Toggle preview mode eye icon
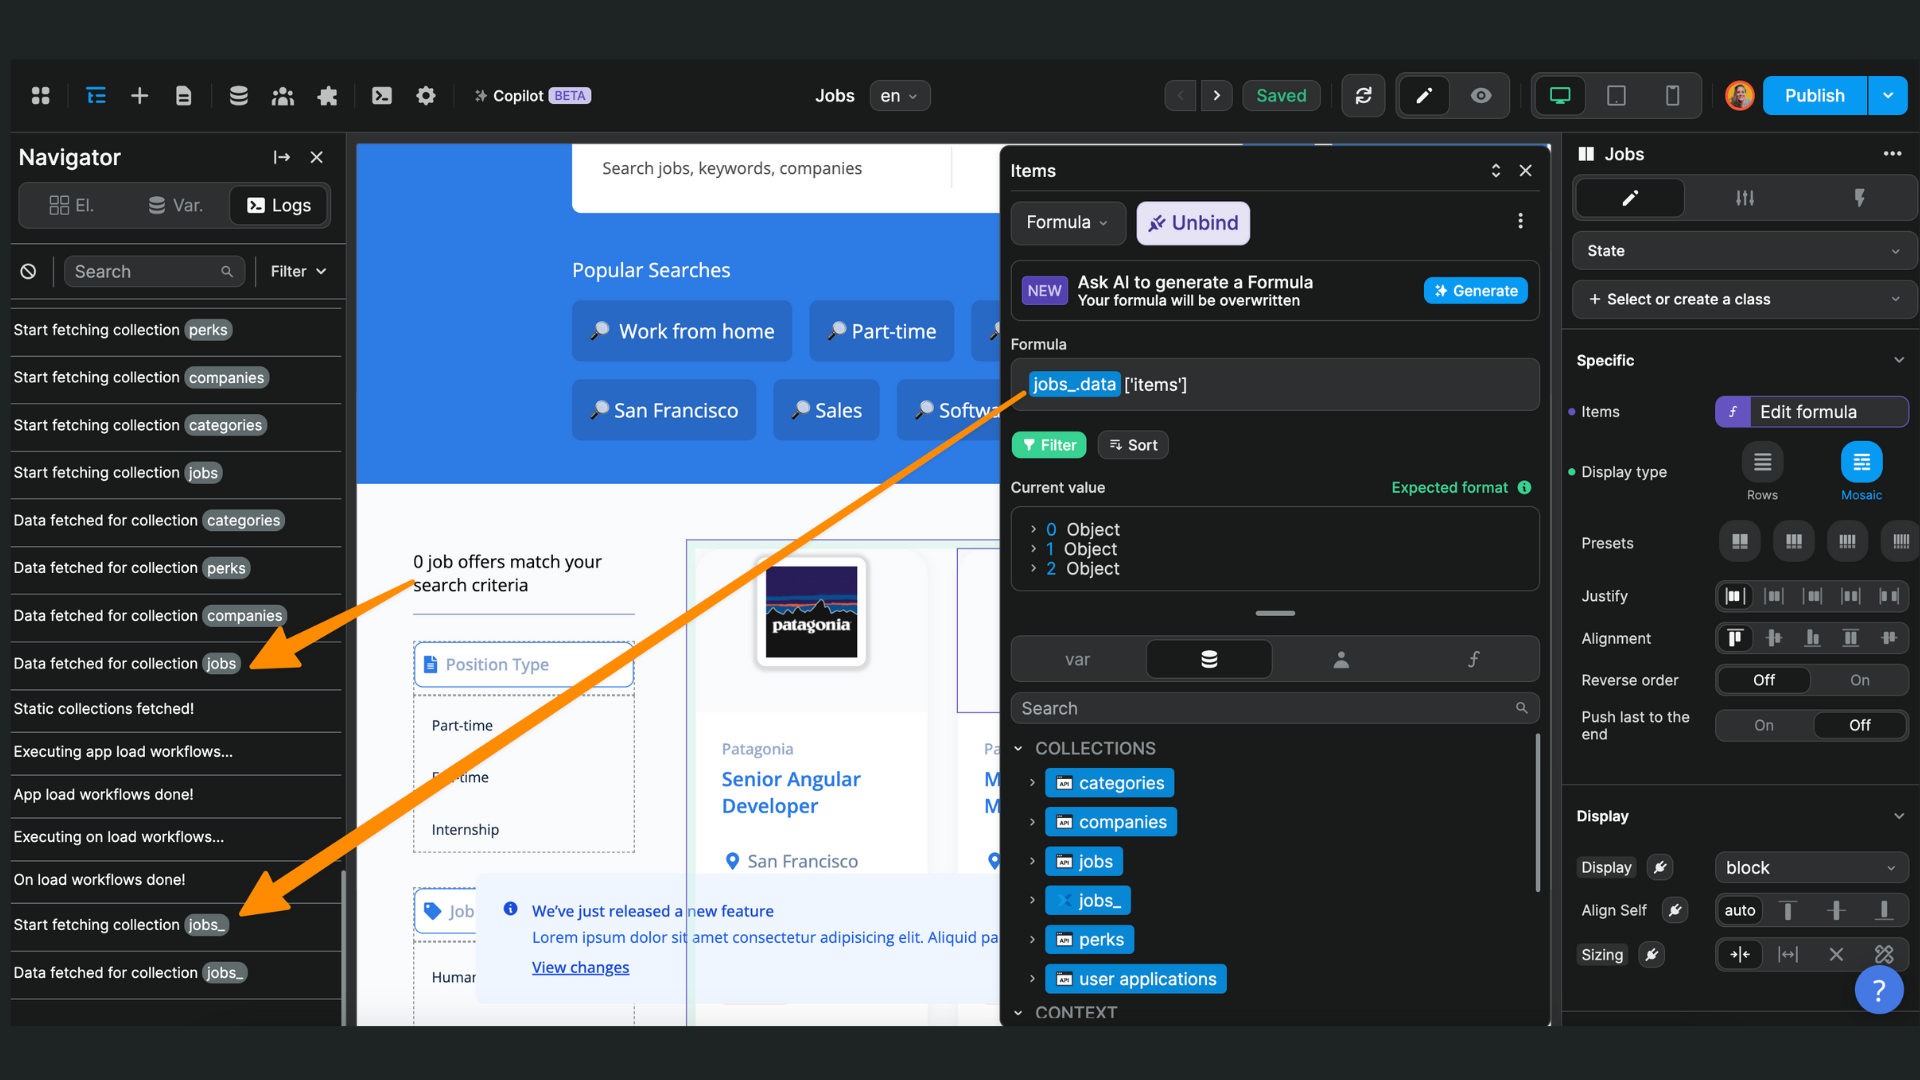The height and width of the screenshot is (1080, 1920). click(1481, 96)
